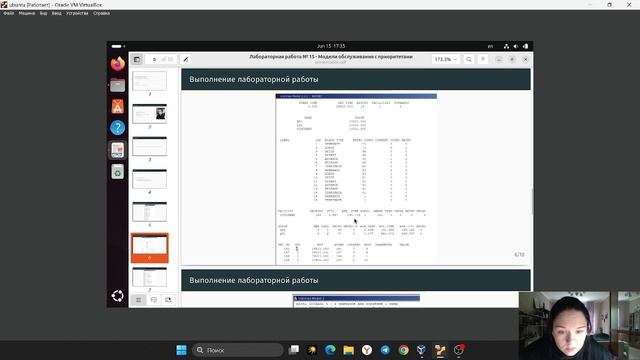Switch sidebar to thumbnails view
This screenshot has height=360, width=640.
point(139,300)
